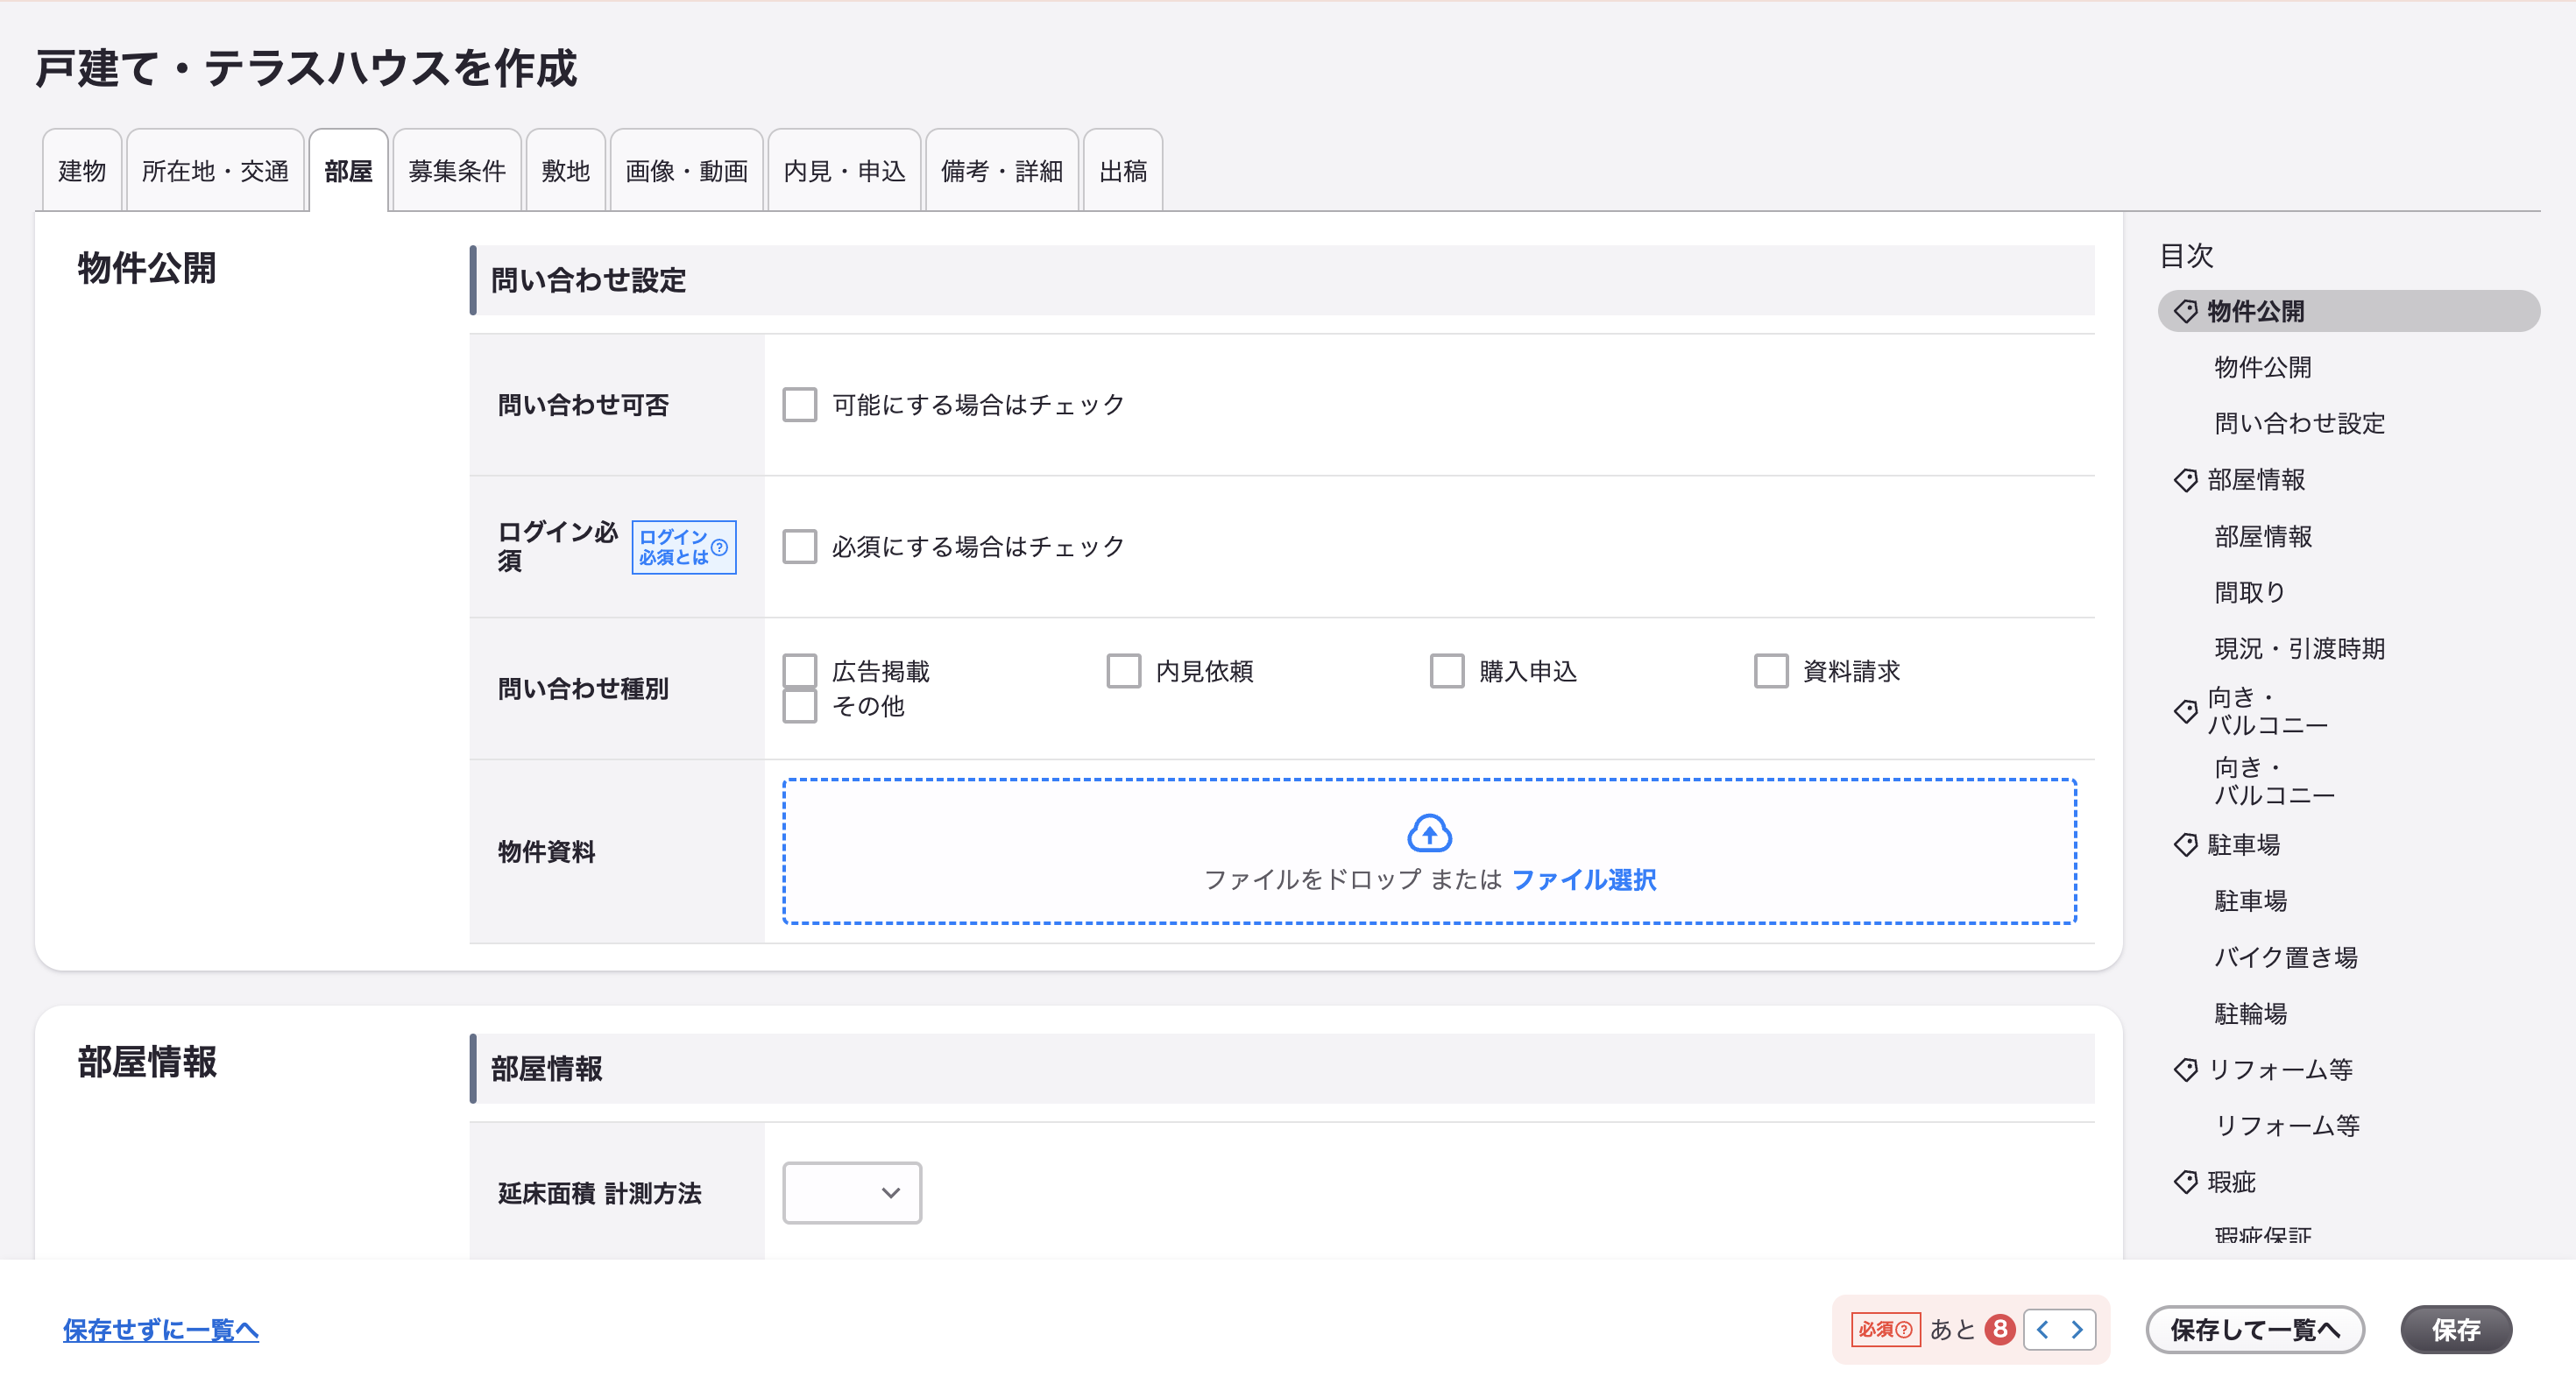Switch to the 建物 tab
This screenshot has width=2576, height=1398.
point(82,170)
